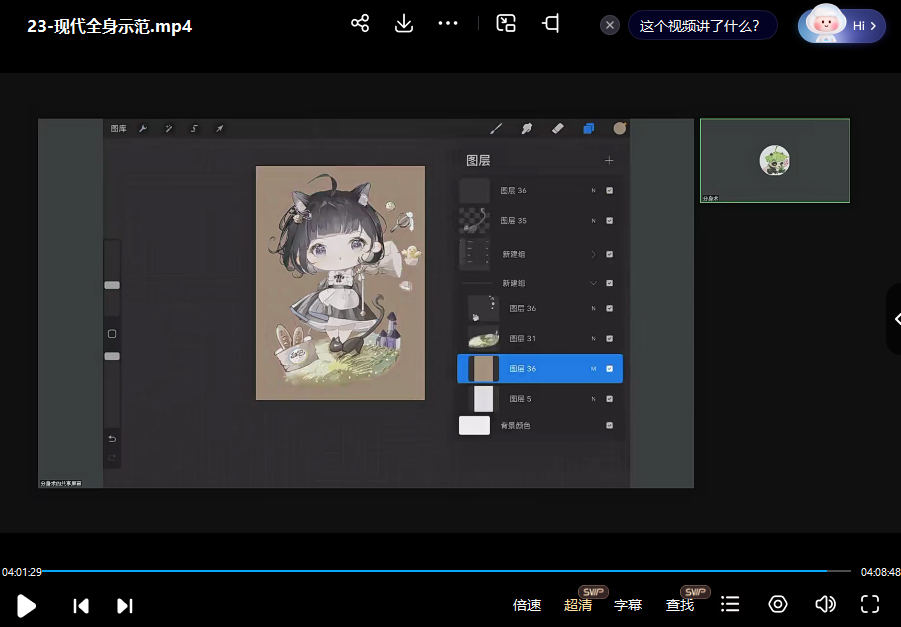Click the picture-in-picture icon in the top bar
901x627 pixels.
[x=506, y=24]
